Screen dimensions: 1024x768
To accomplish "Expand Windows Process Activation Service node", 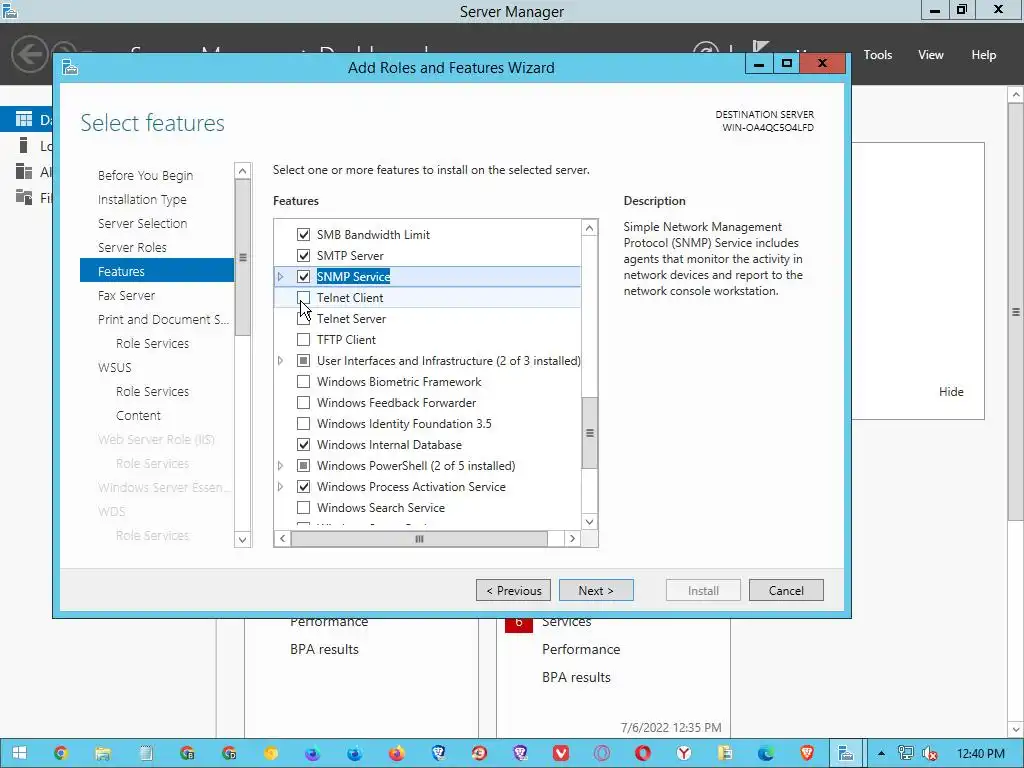I will pyautogui.click(x=281, y=487).
